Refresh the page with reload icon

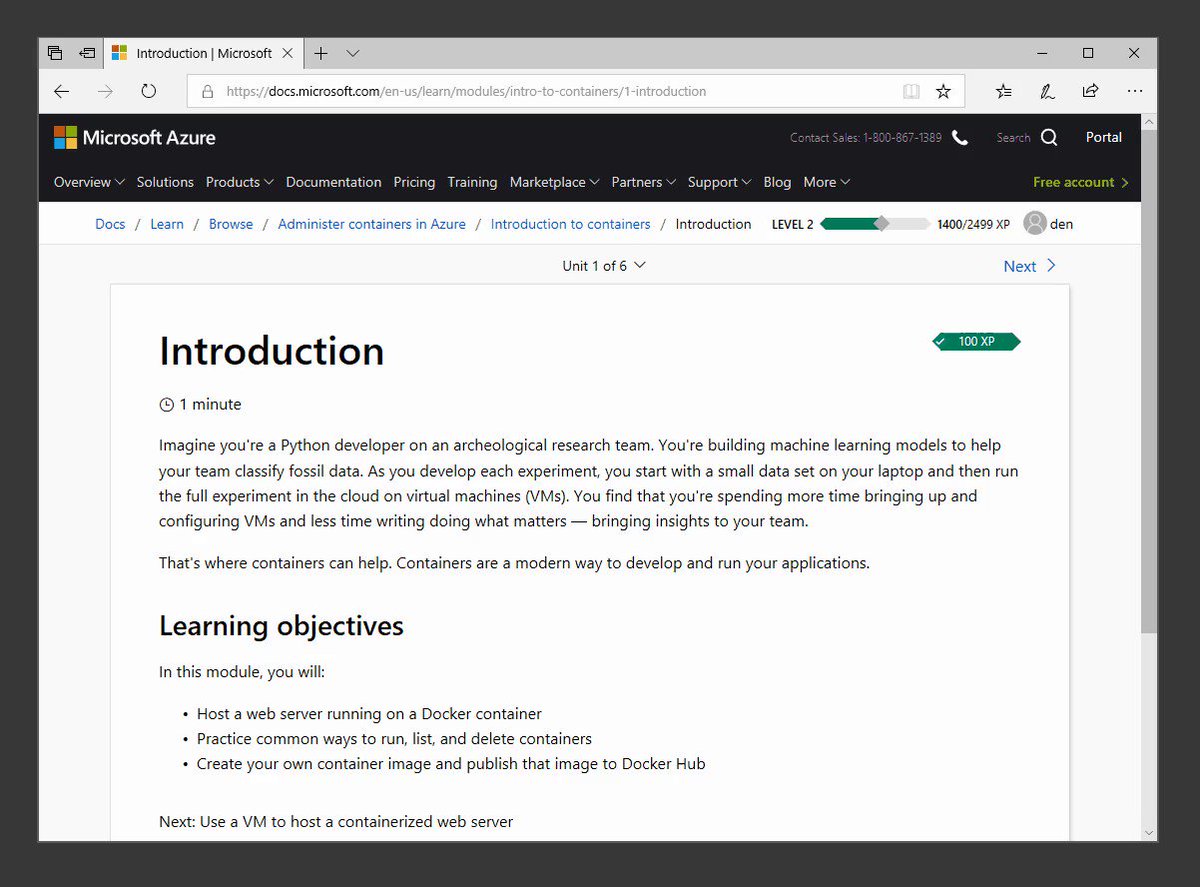point(149,91)
